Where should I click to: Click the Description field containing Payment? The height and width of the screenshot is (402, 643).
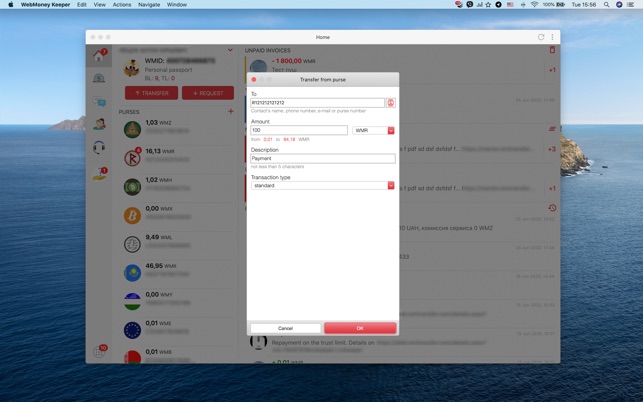click(x=322, y=158)
